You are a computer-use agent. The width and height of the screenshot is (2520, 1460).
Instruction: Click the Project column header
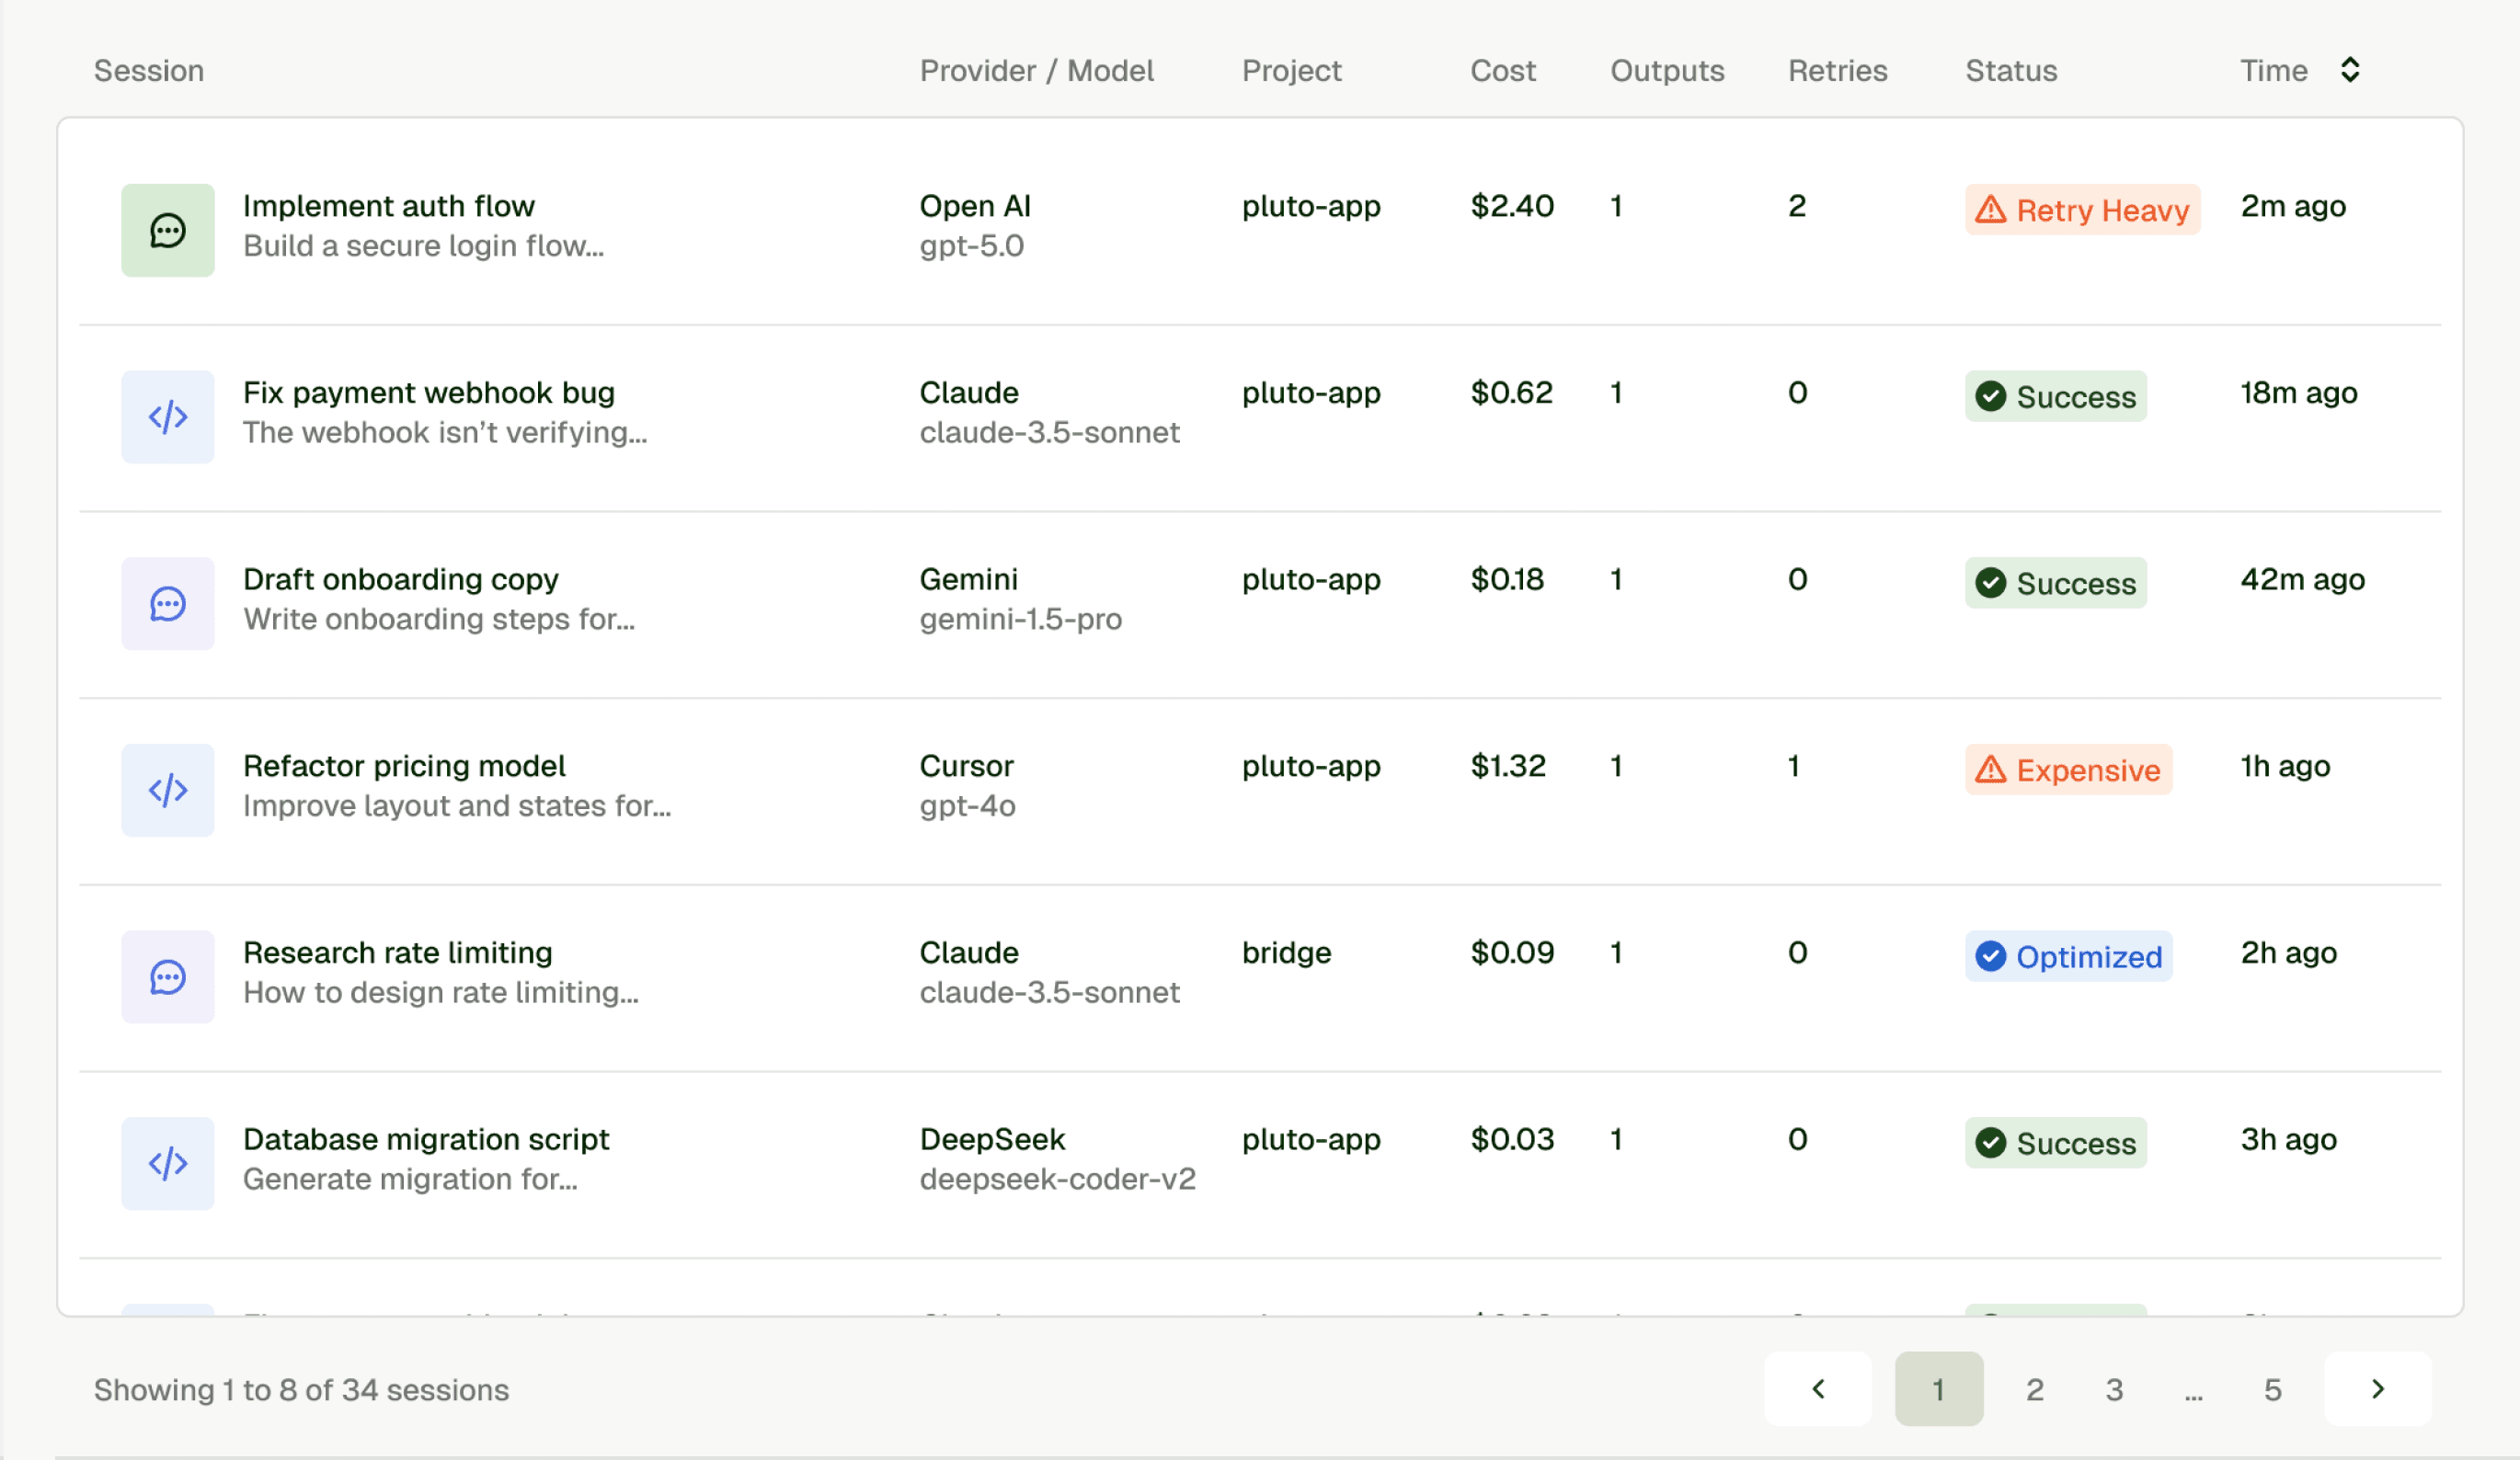pyautogui.click(x=1292, y=71)
